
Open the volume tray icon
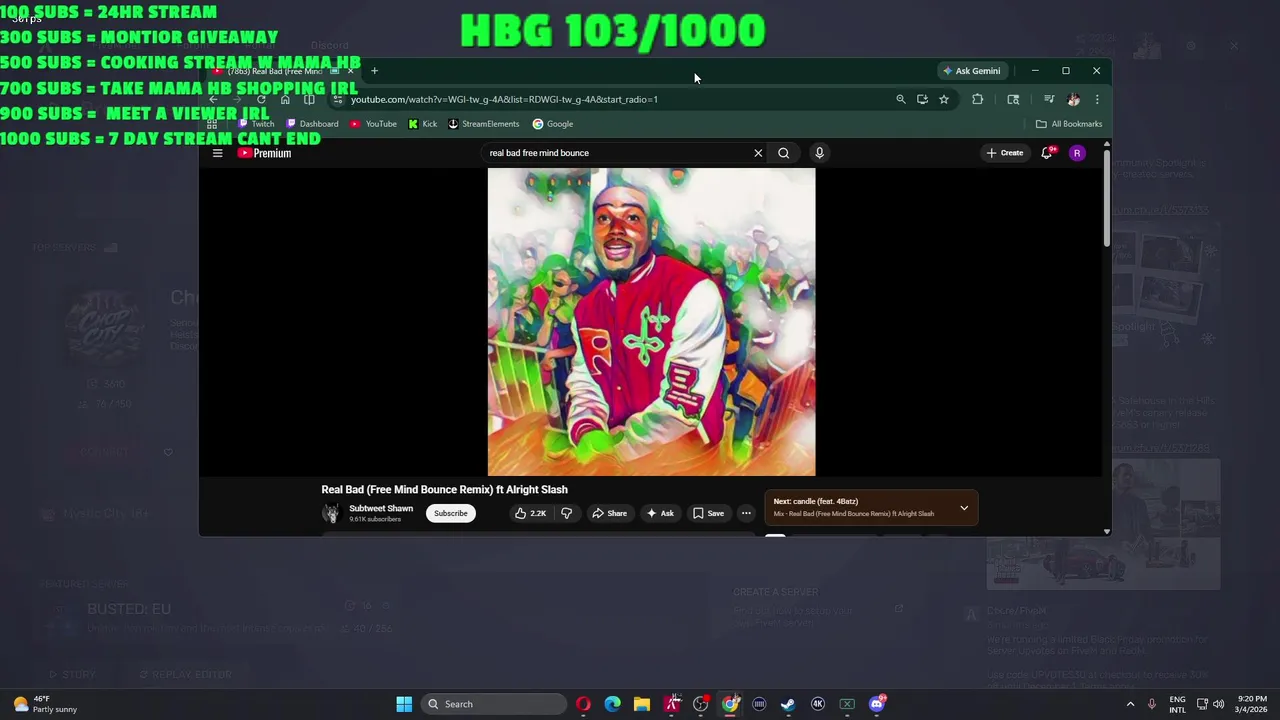1219,704
